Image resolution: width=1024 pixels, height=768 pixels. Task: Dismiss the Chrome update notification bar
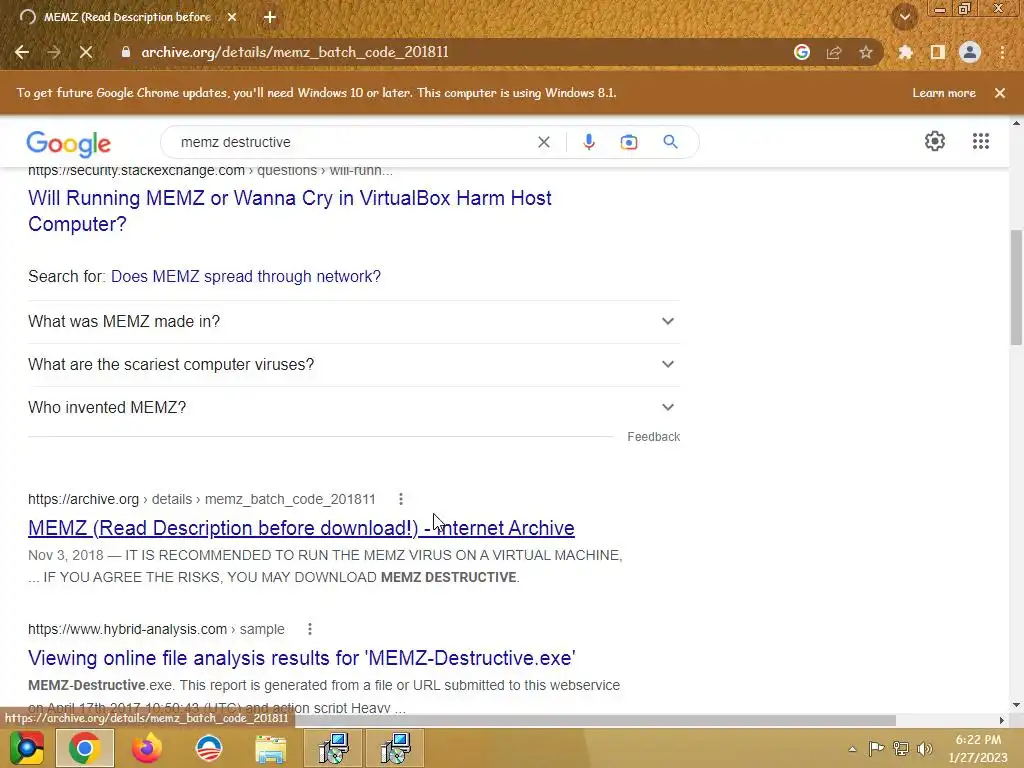pos(1000,93)
